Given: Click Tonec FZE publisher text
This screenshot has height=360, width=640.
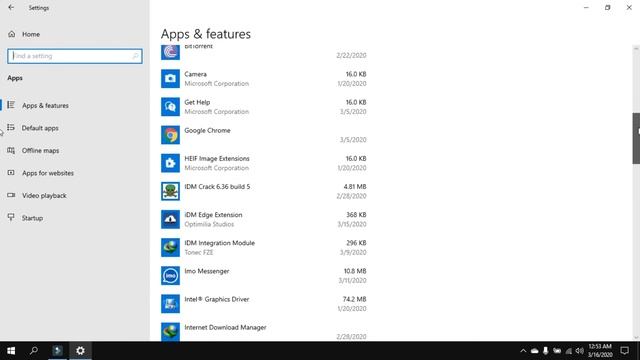Looking at the screenshot, I should click(199, 253).
